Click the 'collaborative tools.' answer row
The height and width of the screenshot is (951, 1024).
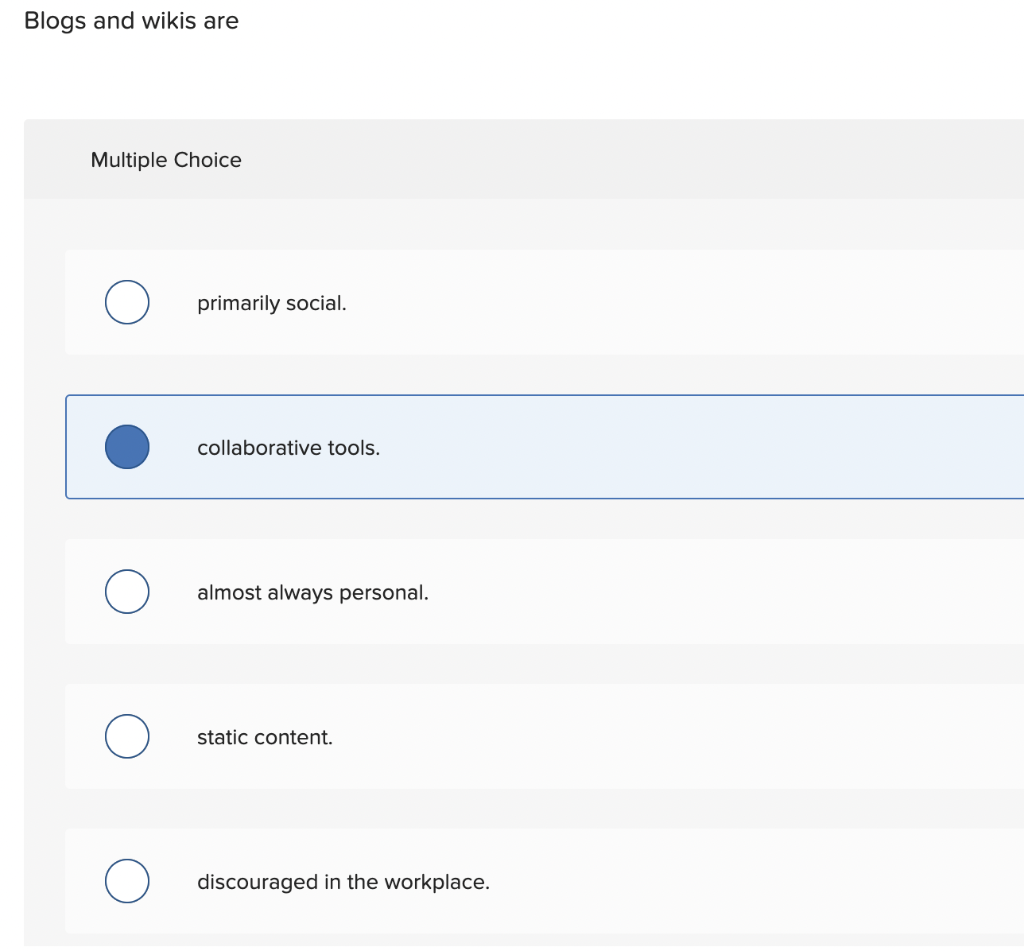point(500,447)
